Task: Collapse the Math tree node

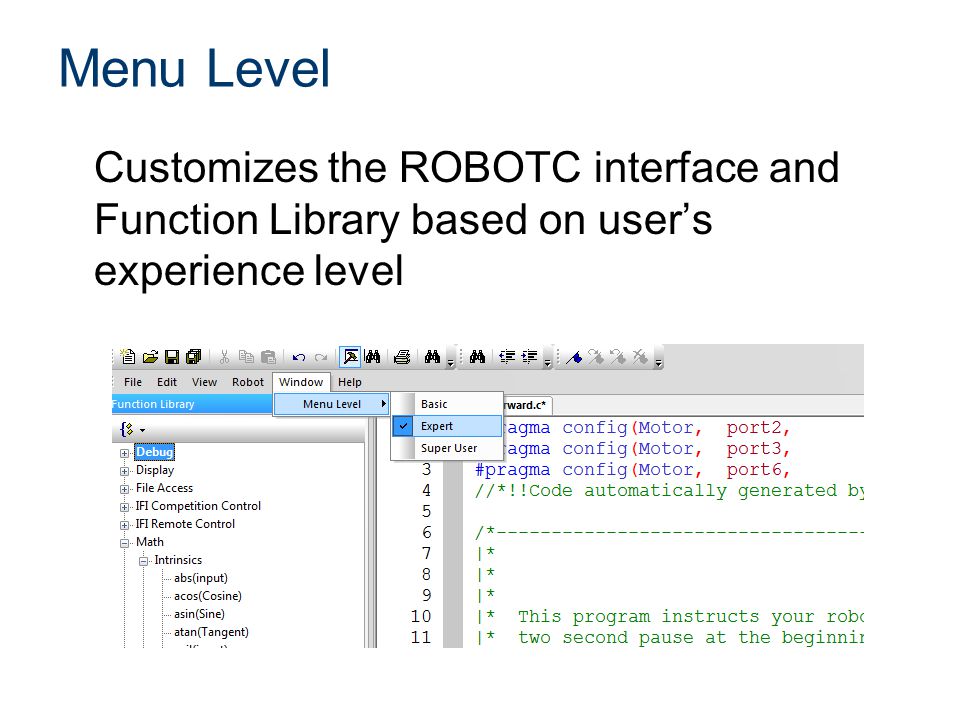Action: [124, 543]
